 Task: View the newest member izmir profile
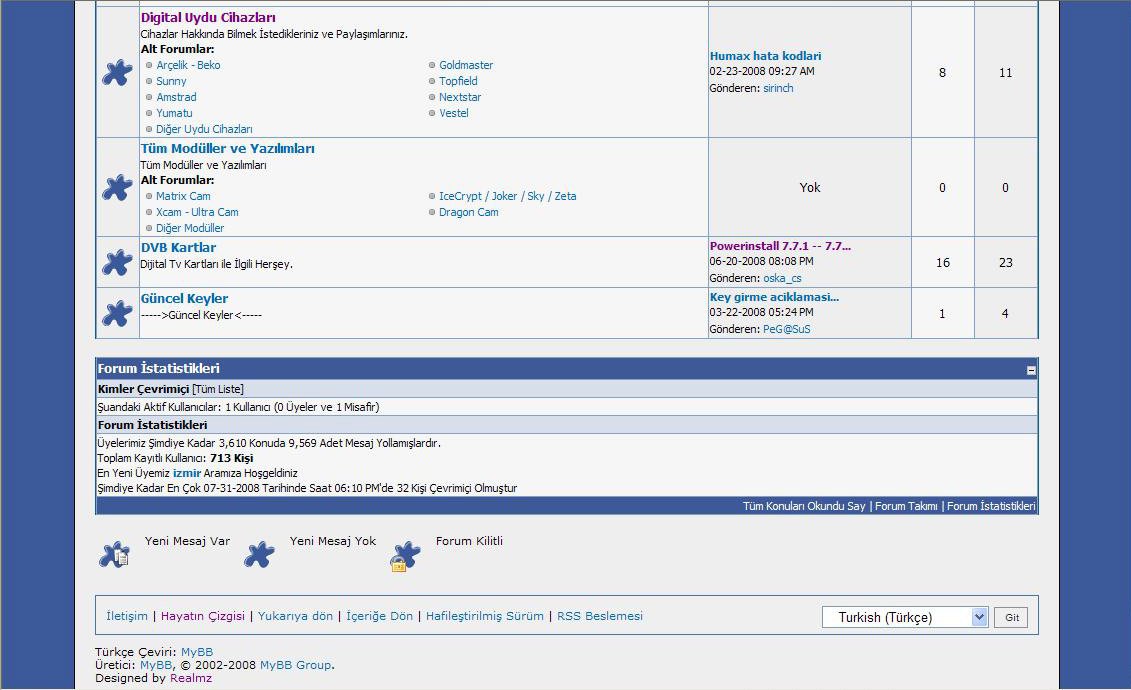tap(187, 472)
